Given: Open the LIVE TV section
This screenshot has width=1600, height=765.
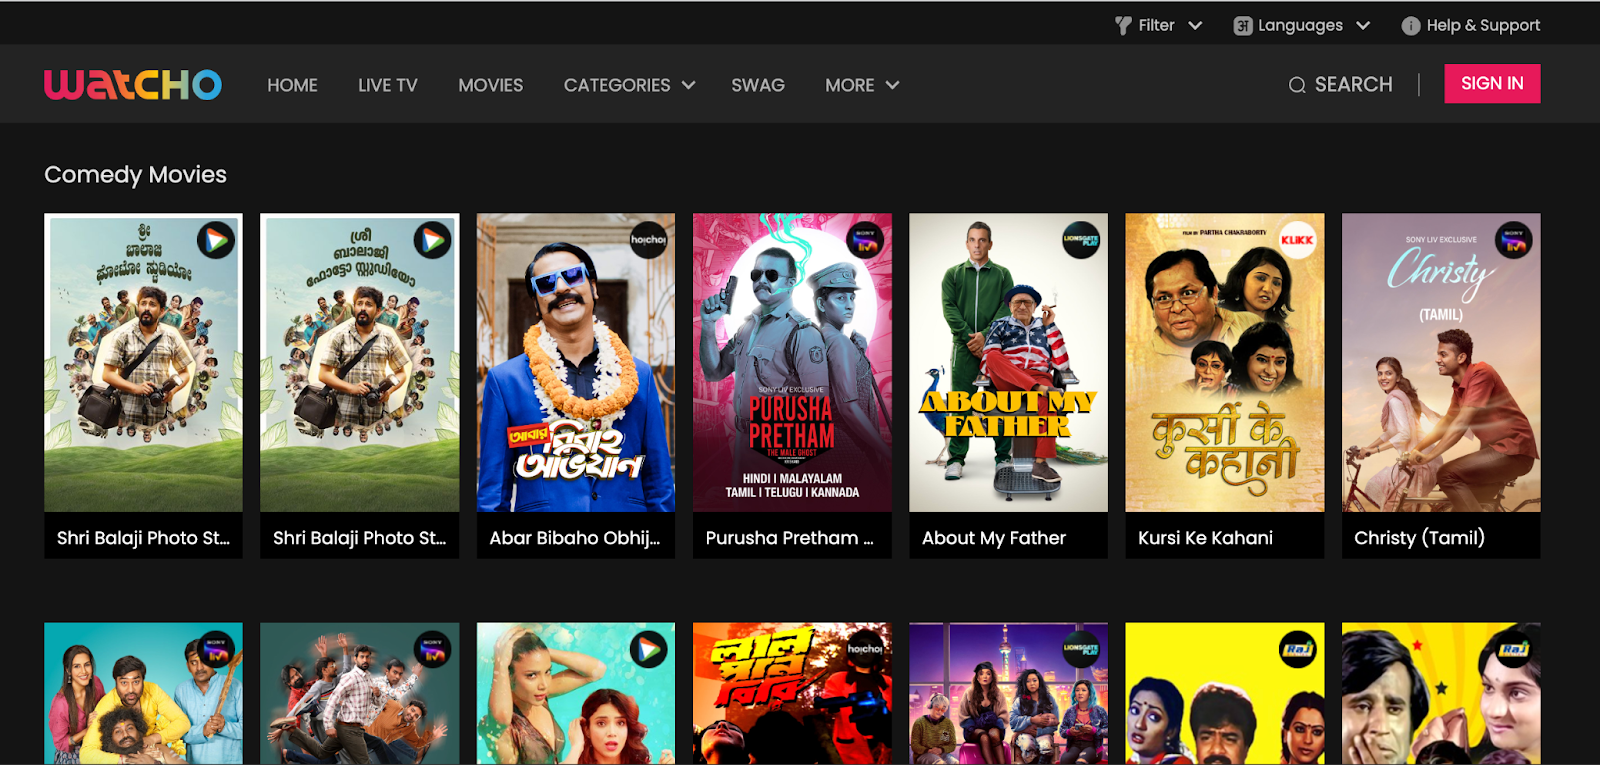Looking at the screenshot, I should (388, 85).
